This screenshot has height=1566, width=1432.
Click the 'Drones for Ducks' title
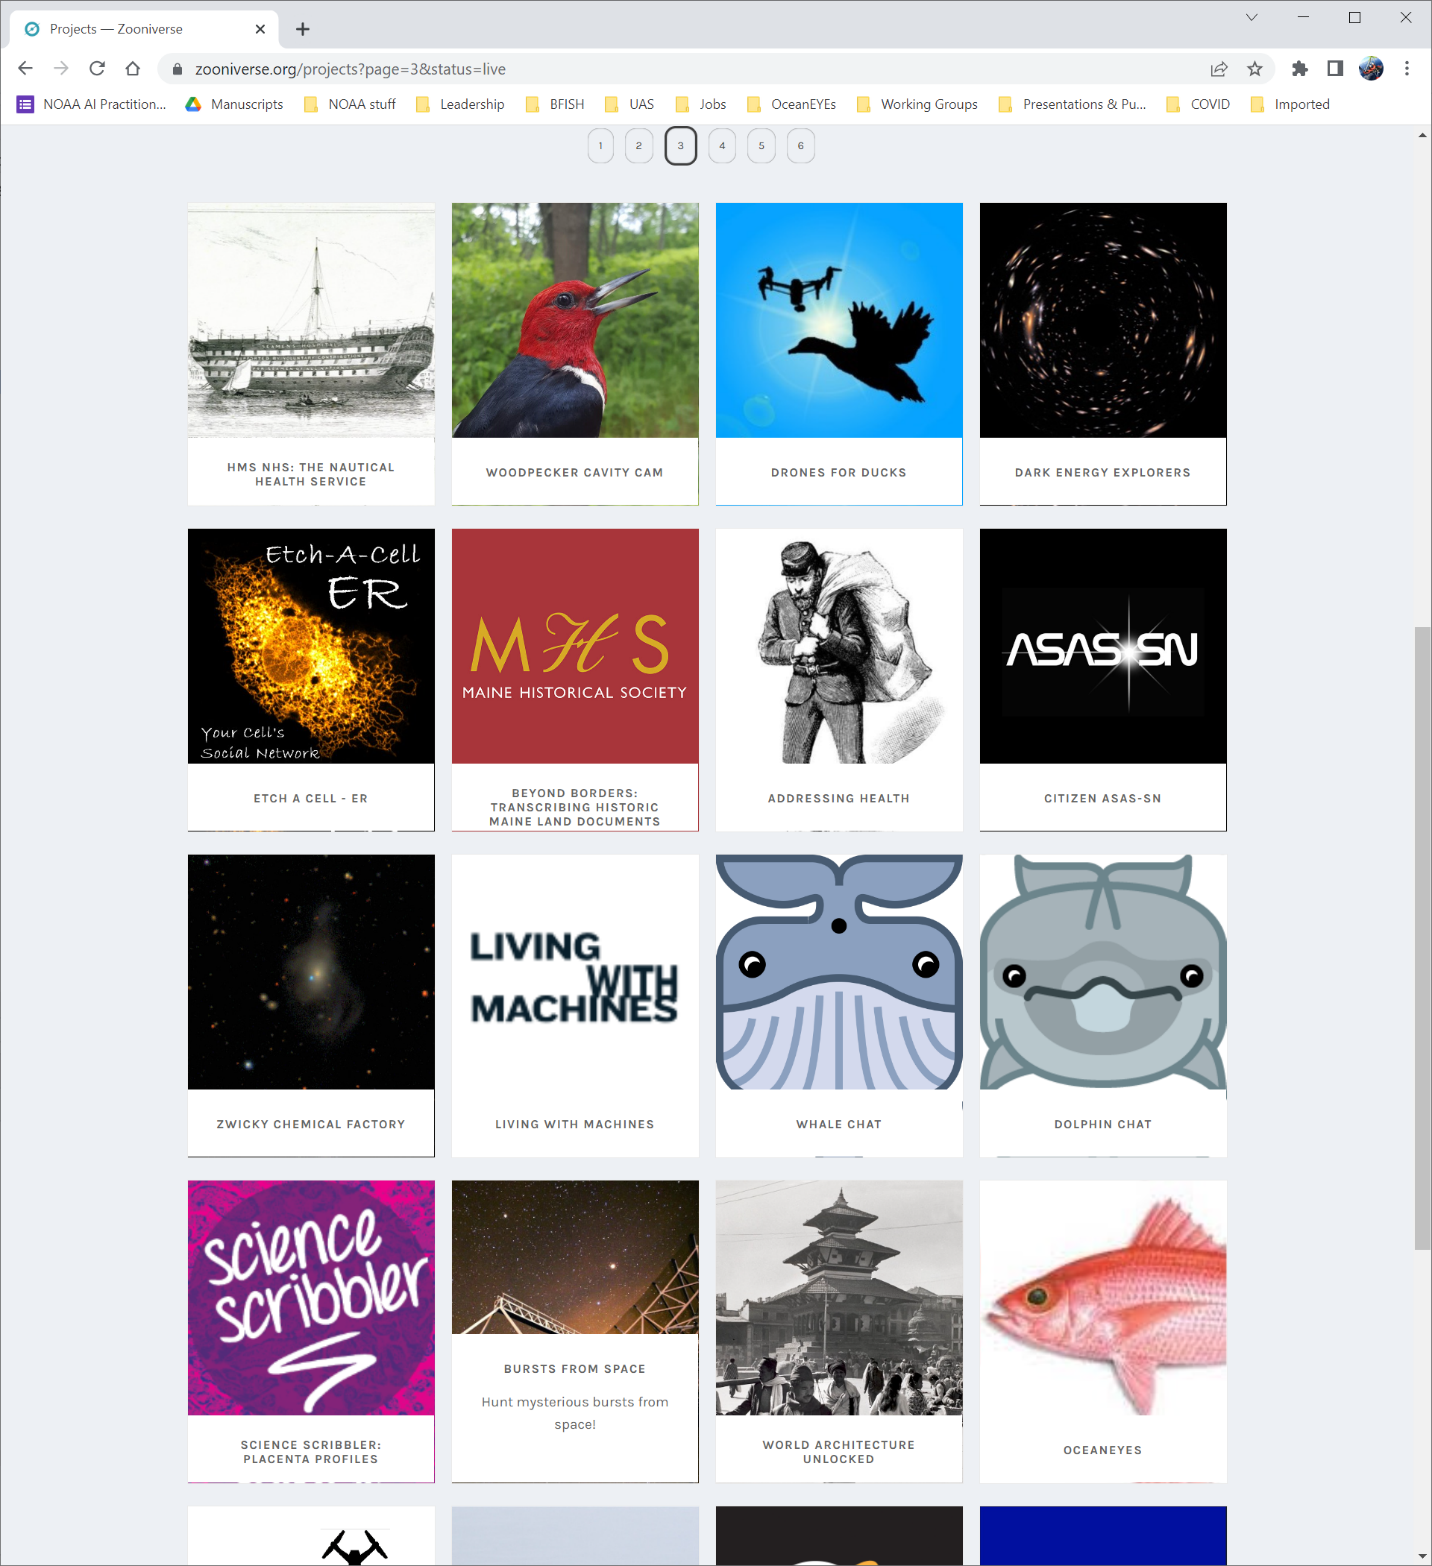[839, 473]
